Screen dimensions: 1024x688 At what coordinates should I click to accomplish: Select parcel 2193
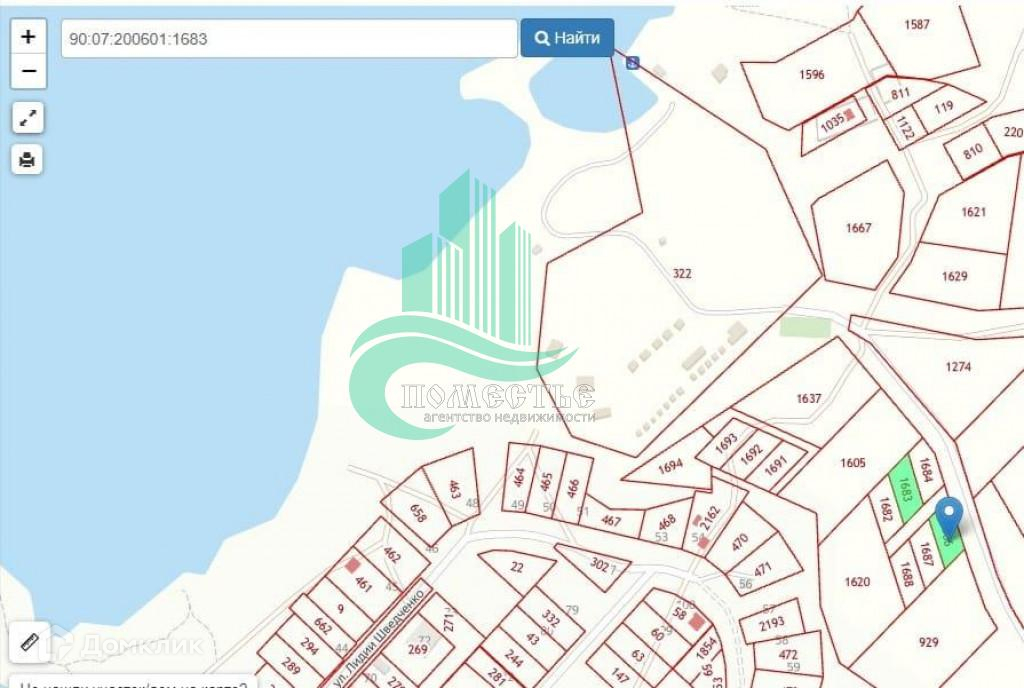pyautogui.click(x=771, y=623)
